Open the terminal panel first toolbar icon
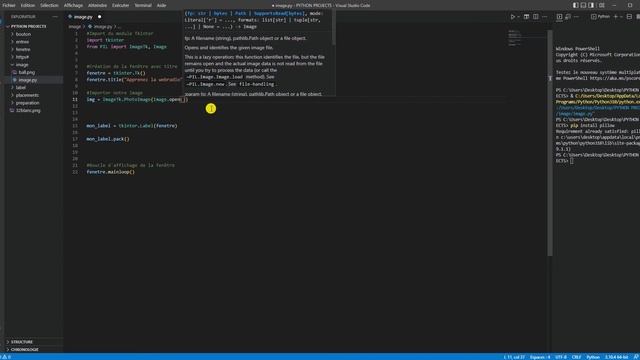Image resolution: width=640 pixels, height=360 pixels. (559, 17)
